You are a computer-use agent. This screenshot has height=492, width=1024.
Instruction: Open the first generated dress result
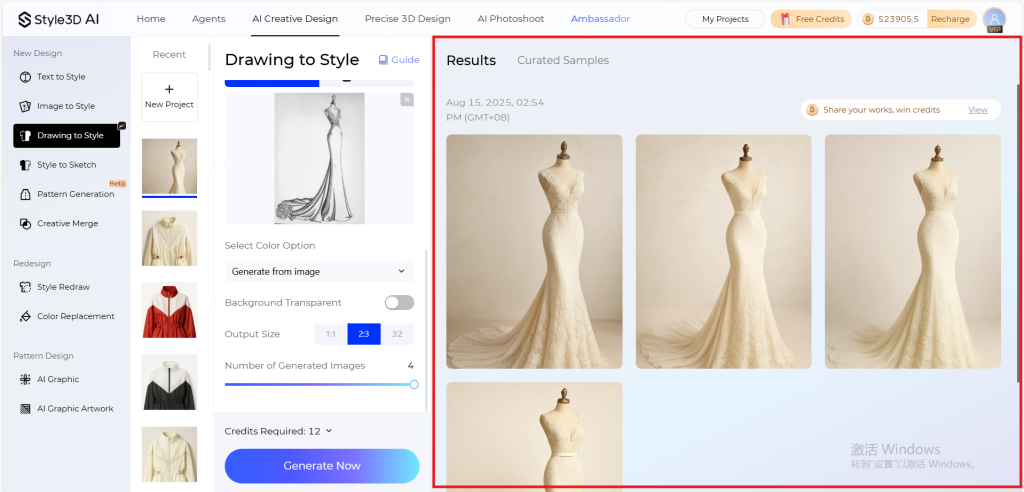pyautogui.click(x=534, y=252)
